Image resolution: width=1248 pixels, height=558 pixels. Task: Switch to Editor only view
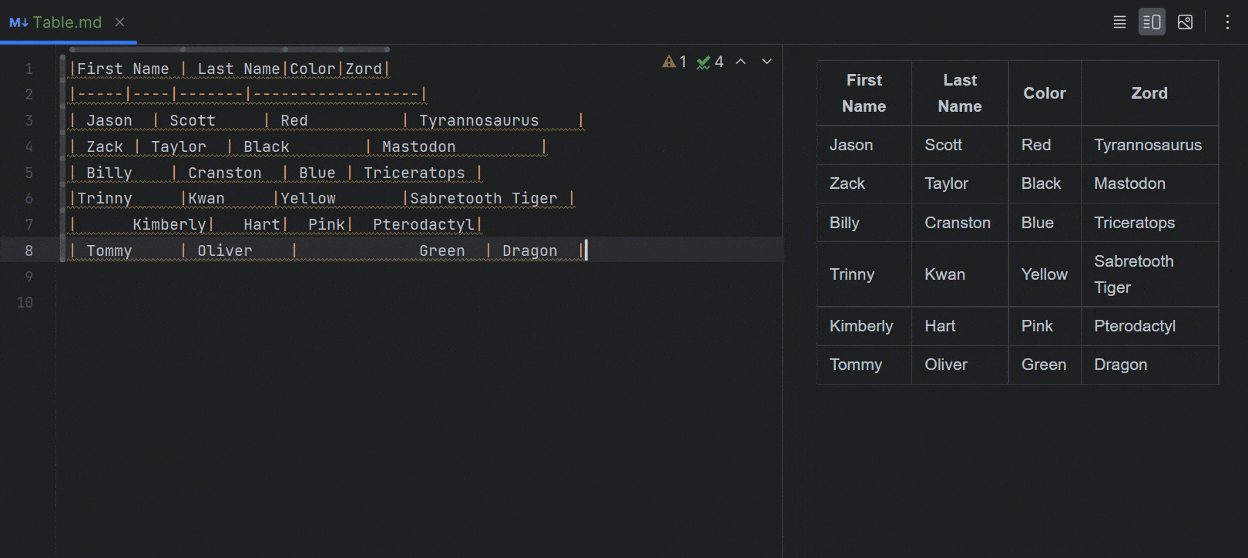click(x=1120, y=22)
